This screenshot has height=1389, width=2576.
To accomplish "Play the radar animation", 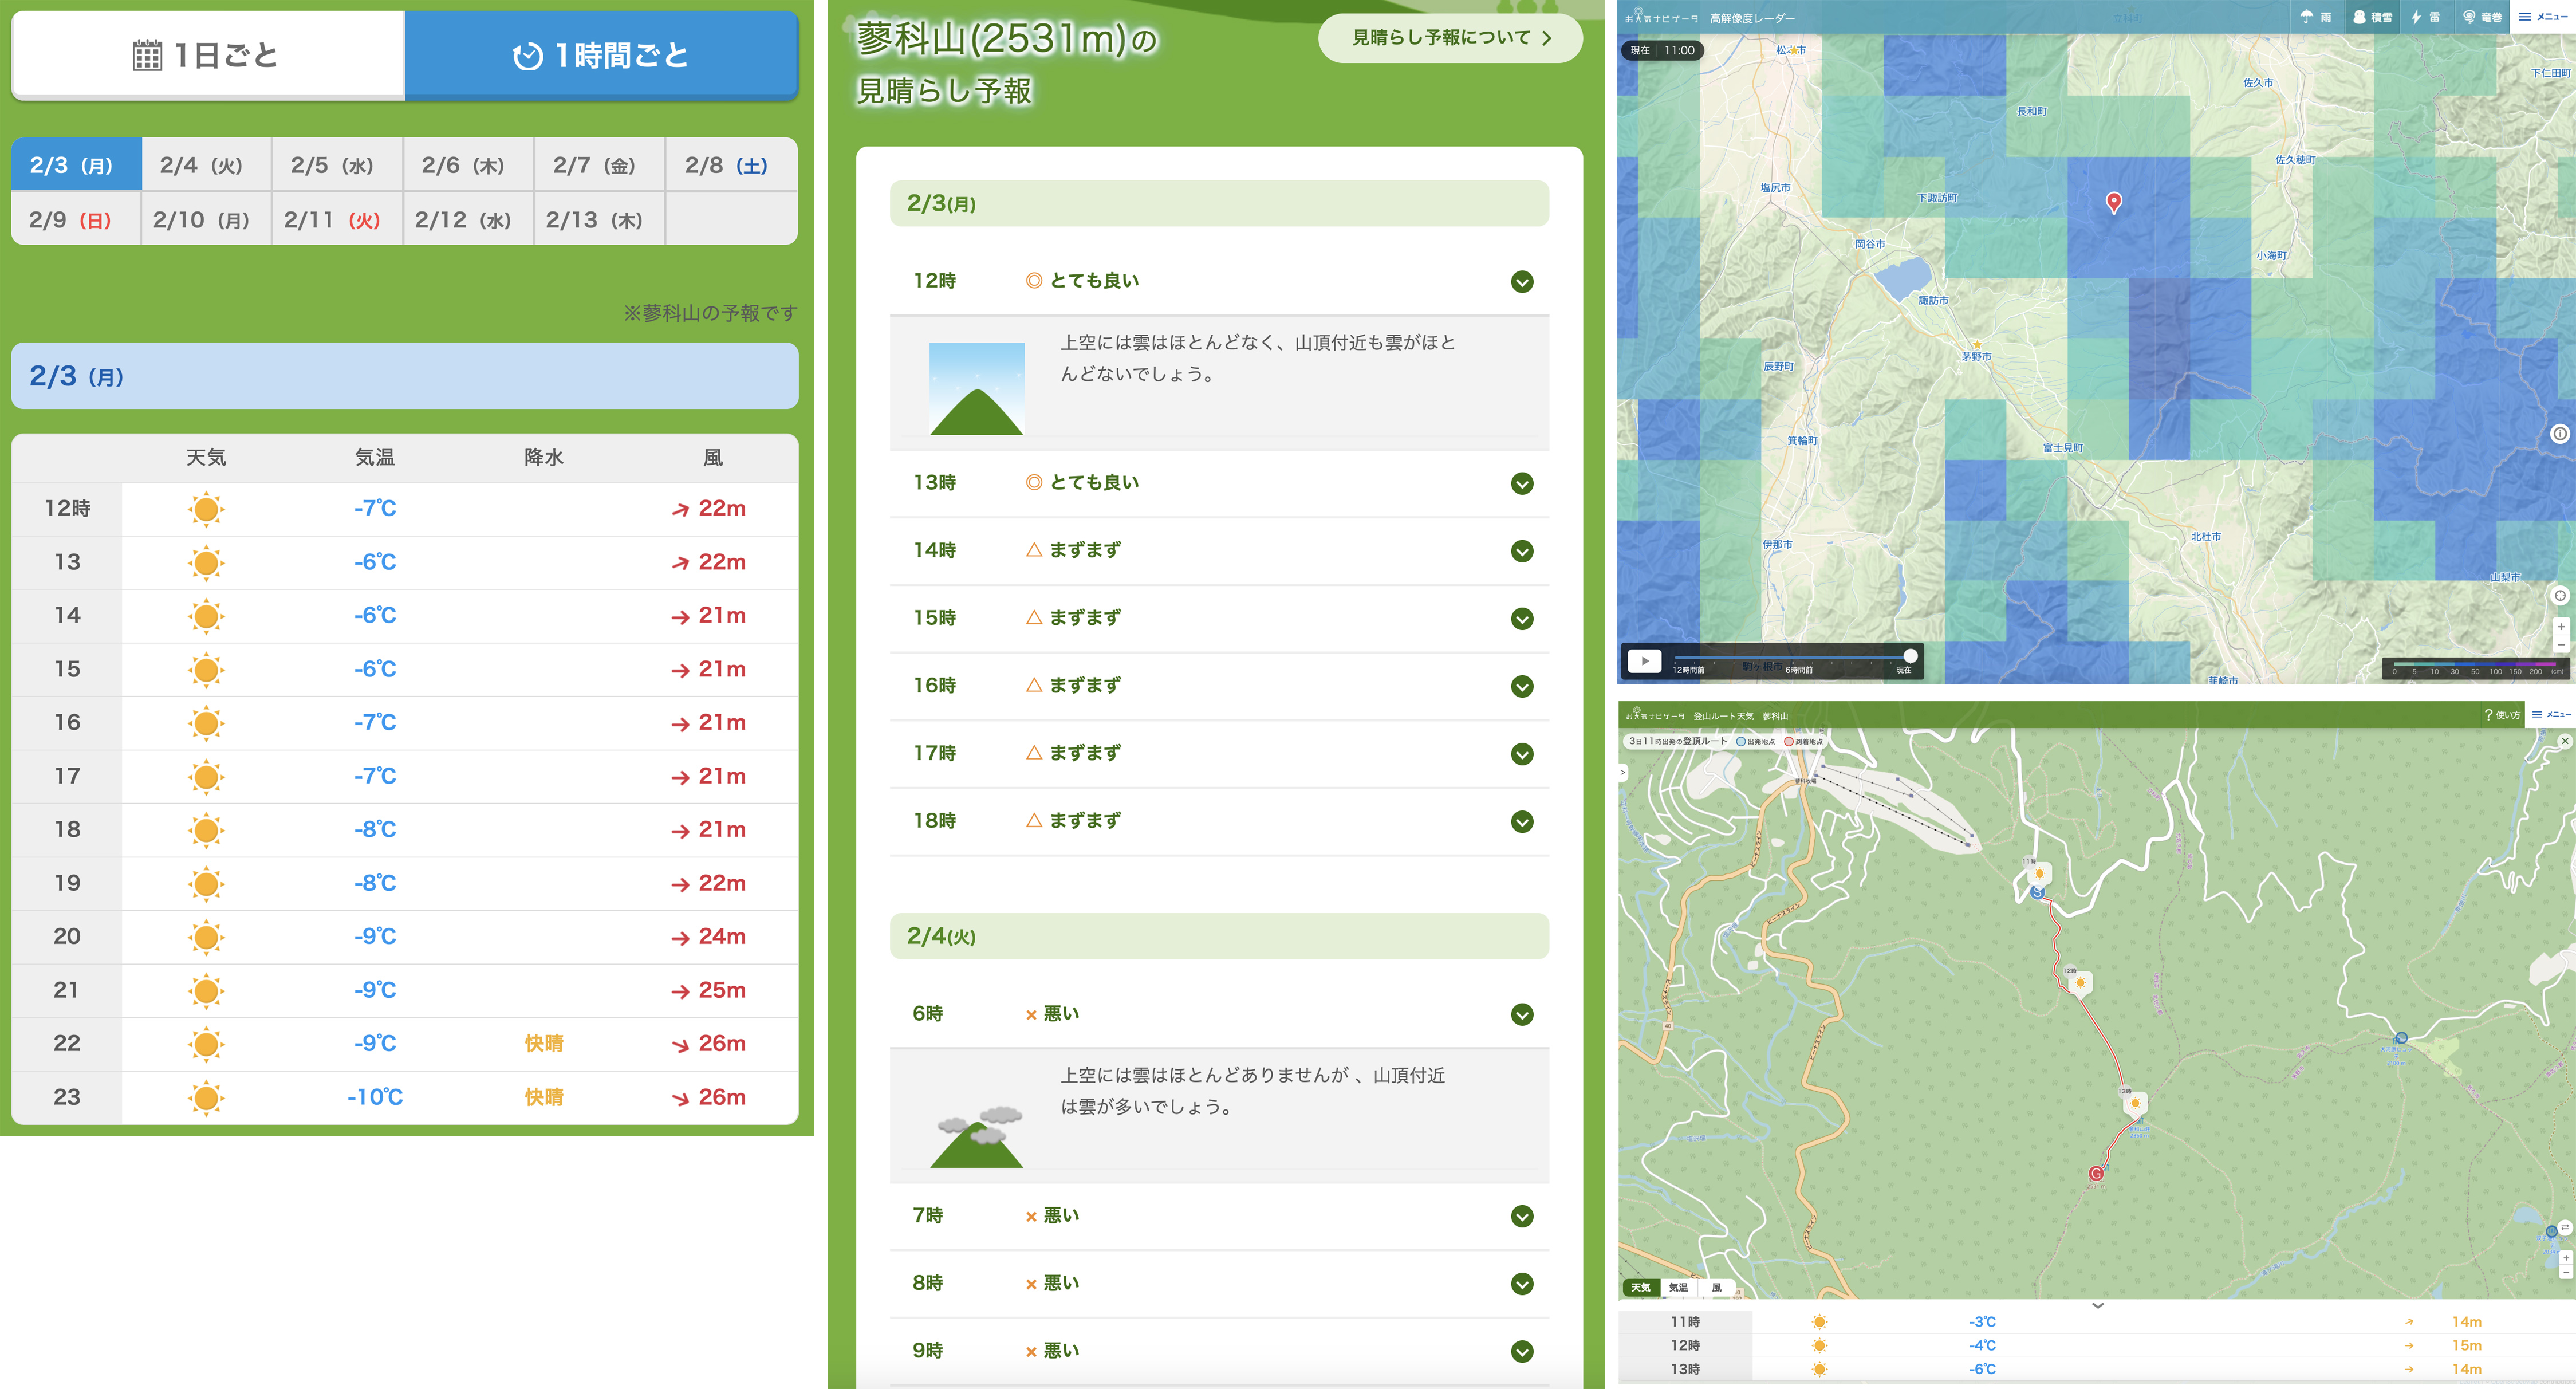I will click(1644, 661).
